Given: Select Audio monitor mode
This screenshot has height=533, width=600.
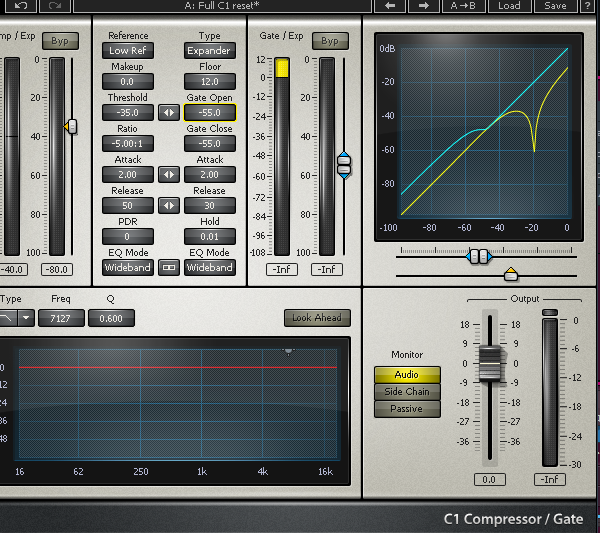Looking at the screenshot, I should click(407, 375).
